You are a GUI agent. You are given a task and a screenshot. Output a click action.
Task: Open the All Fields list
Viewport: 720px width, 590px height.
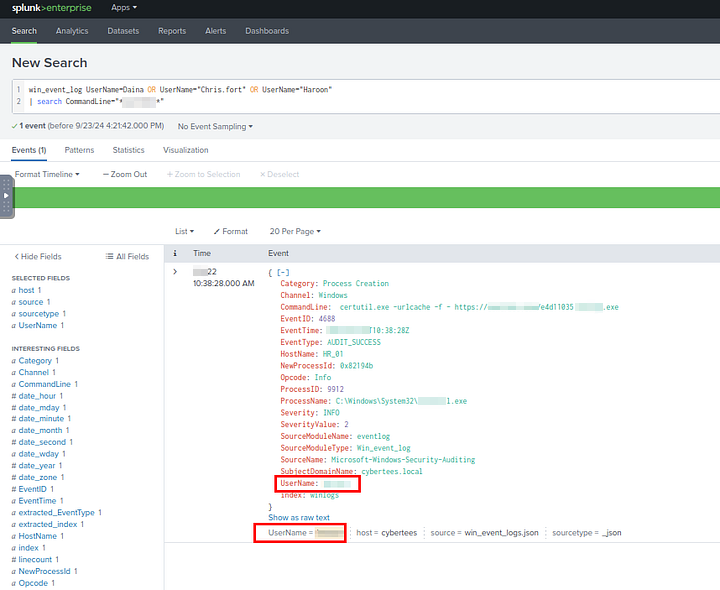pyautogui.click(x=127, y=257)
